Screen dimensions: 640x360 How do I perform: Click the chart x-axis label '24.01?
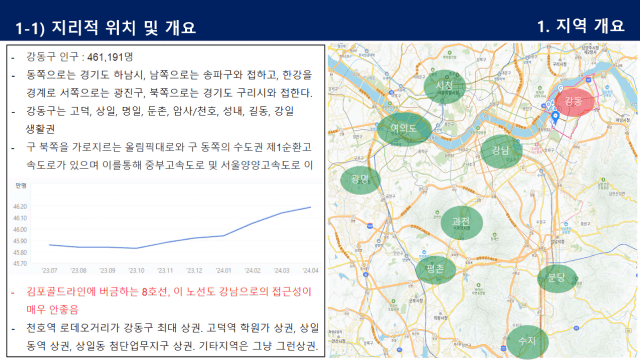click(x=223, y=271)
